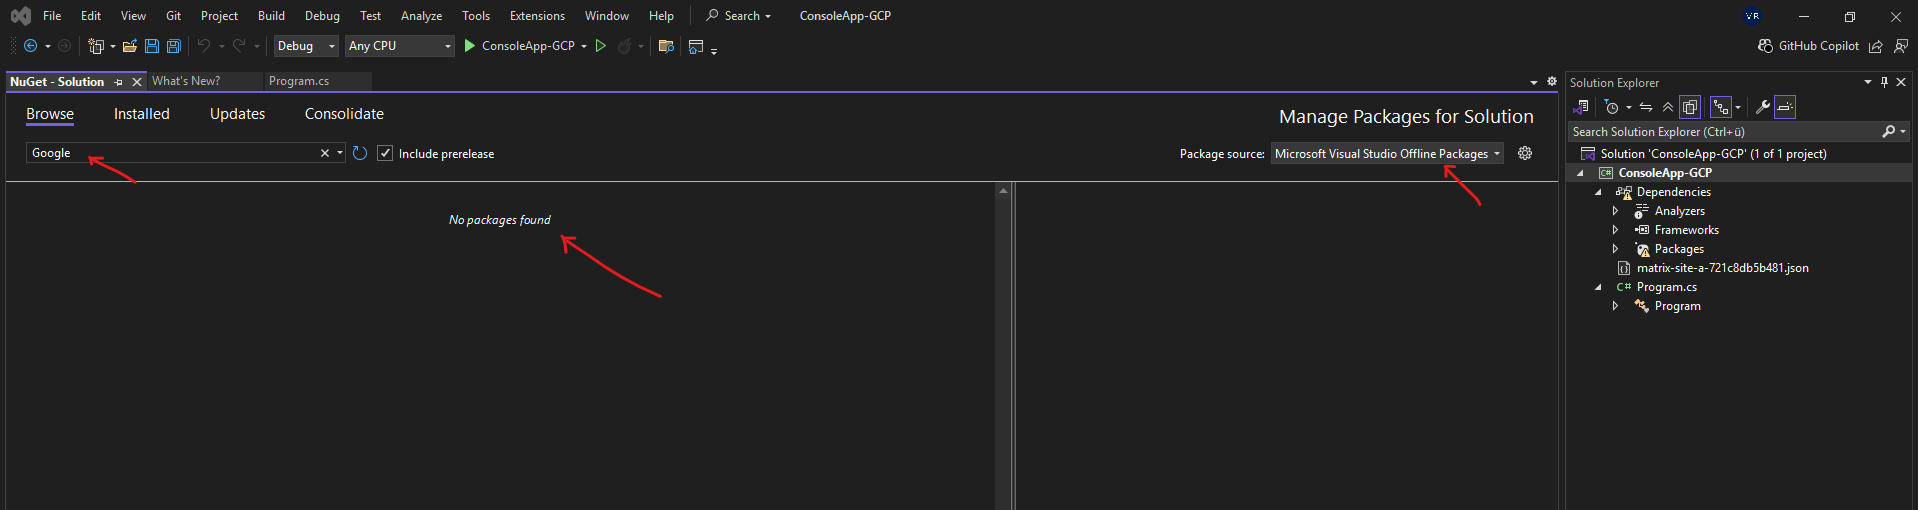Click the Visual Studio logo icon
The height and width of the screenshot is (510, 1918).
coord(20,16)
